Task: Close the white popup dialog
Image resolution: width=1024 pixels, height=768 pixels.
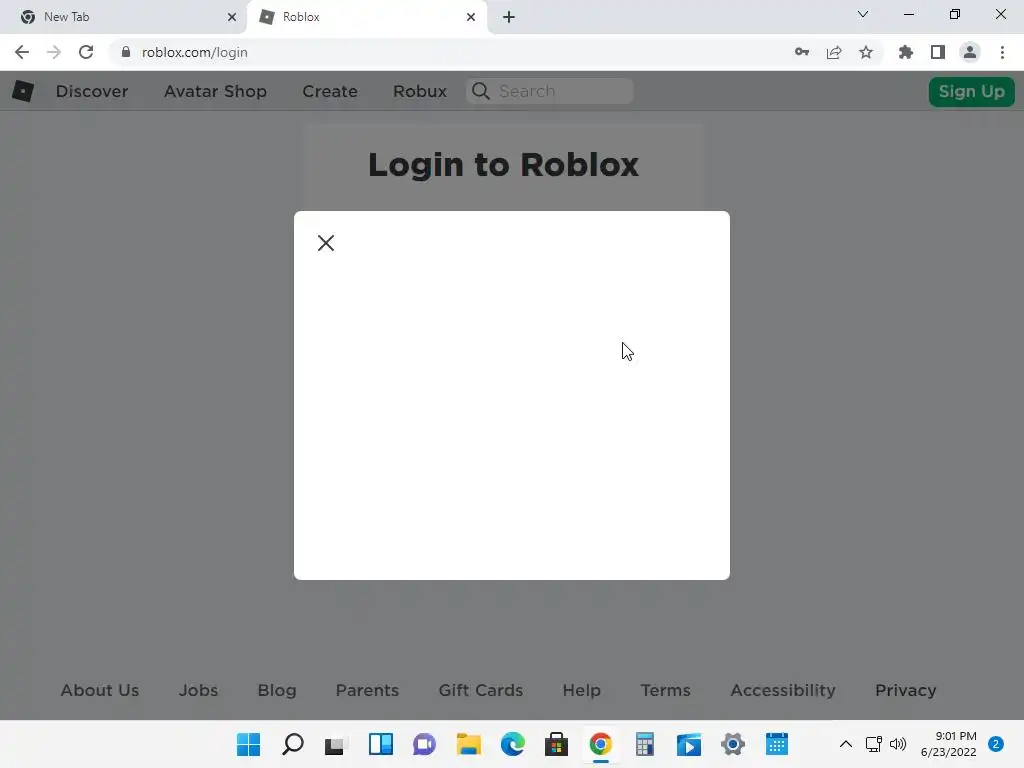Action: [x=326, y=243]
